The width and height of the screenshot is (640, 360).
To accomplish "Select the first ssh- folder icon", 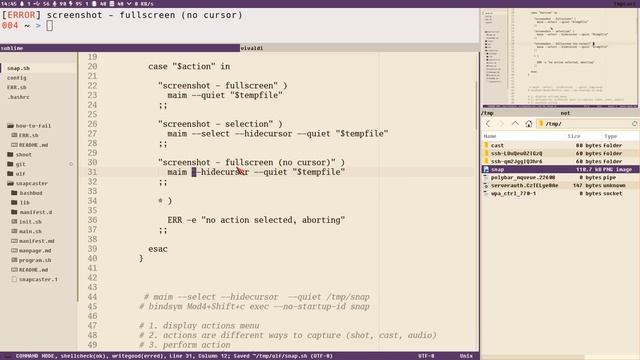I will coord(486,153).
